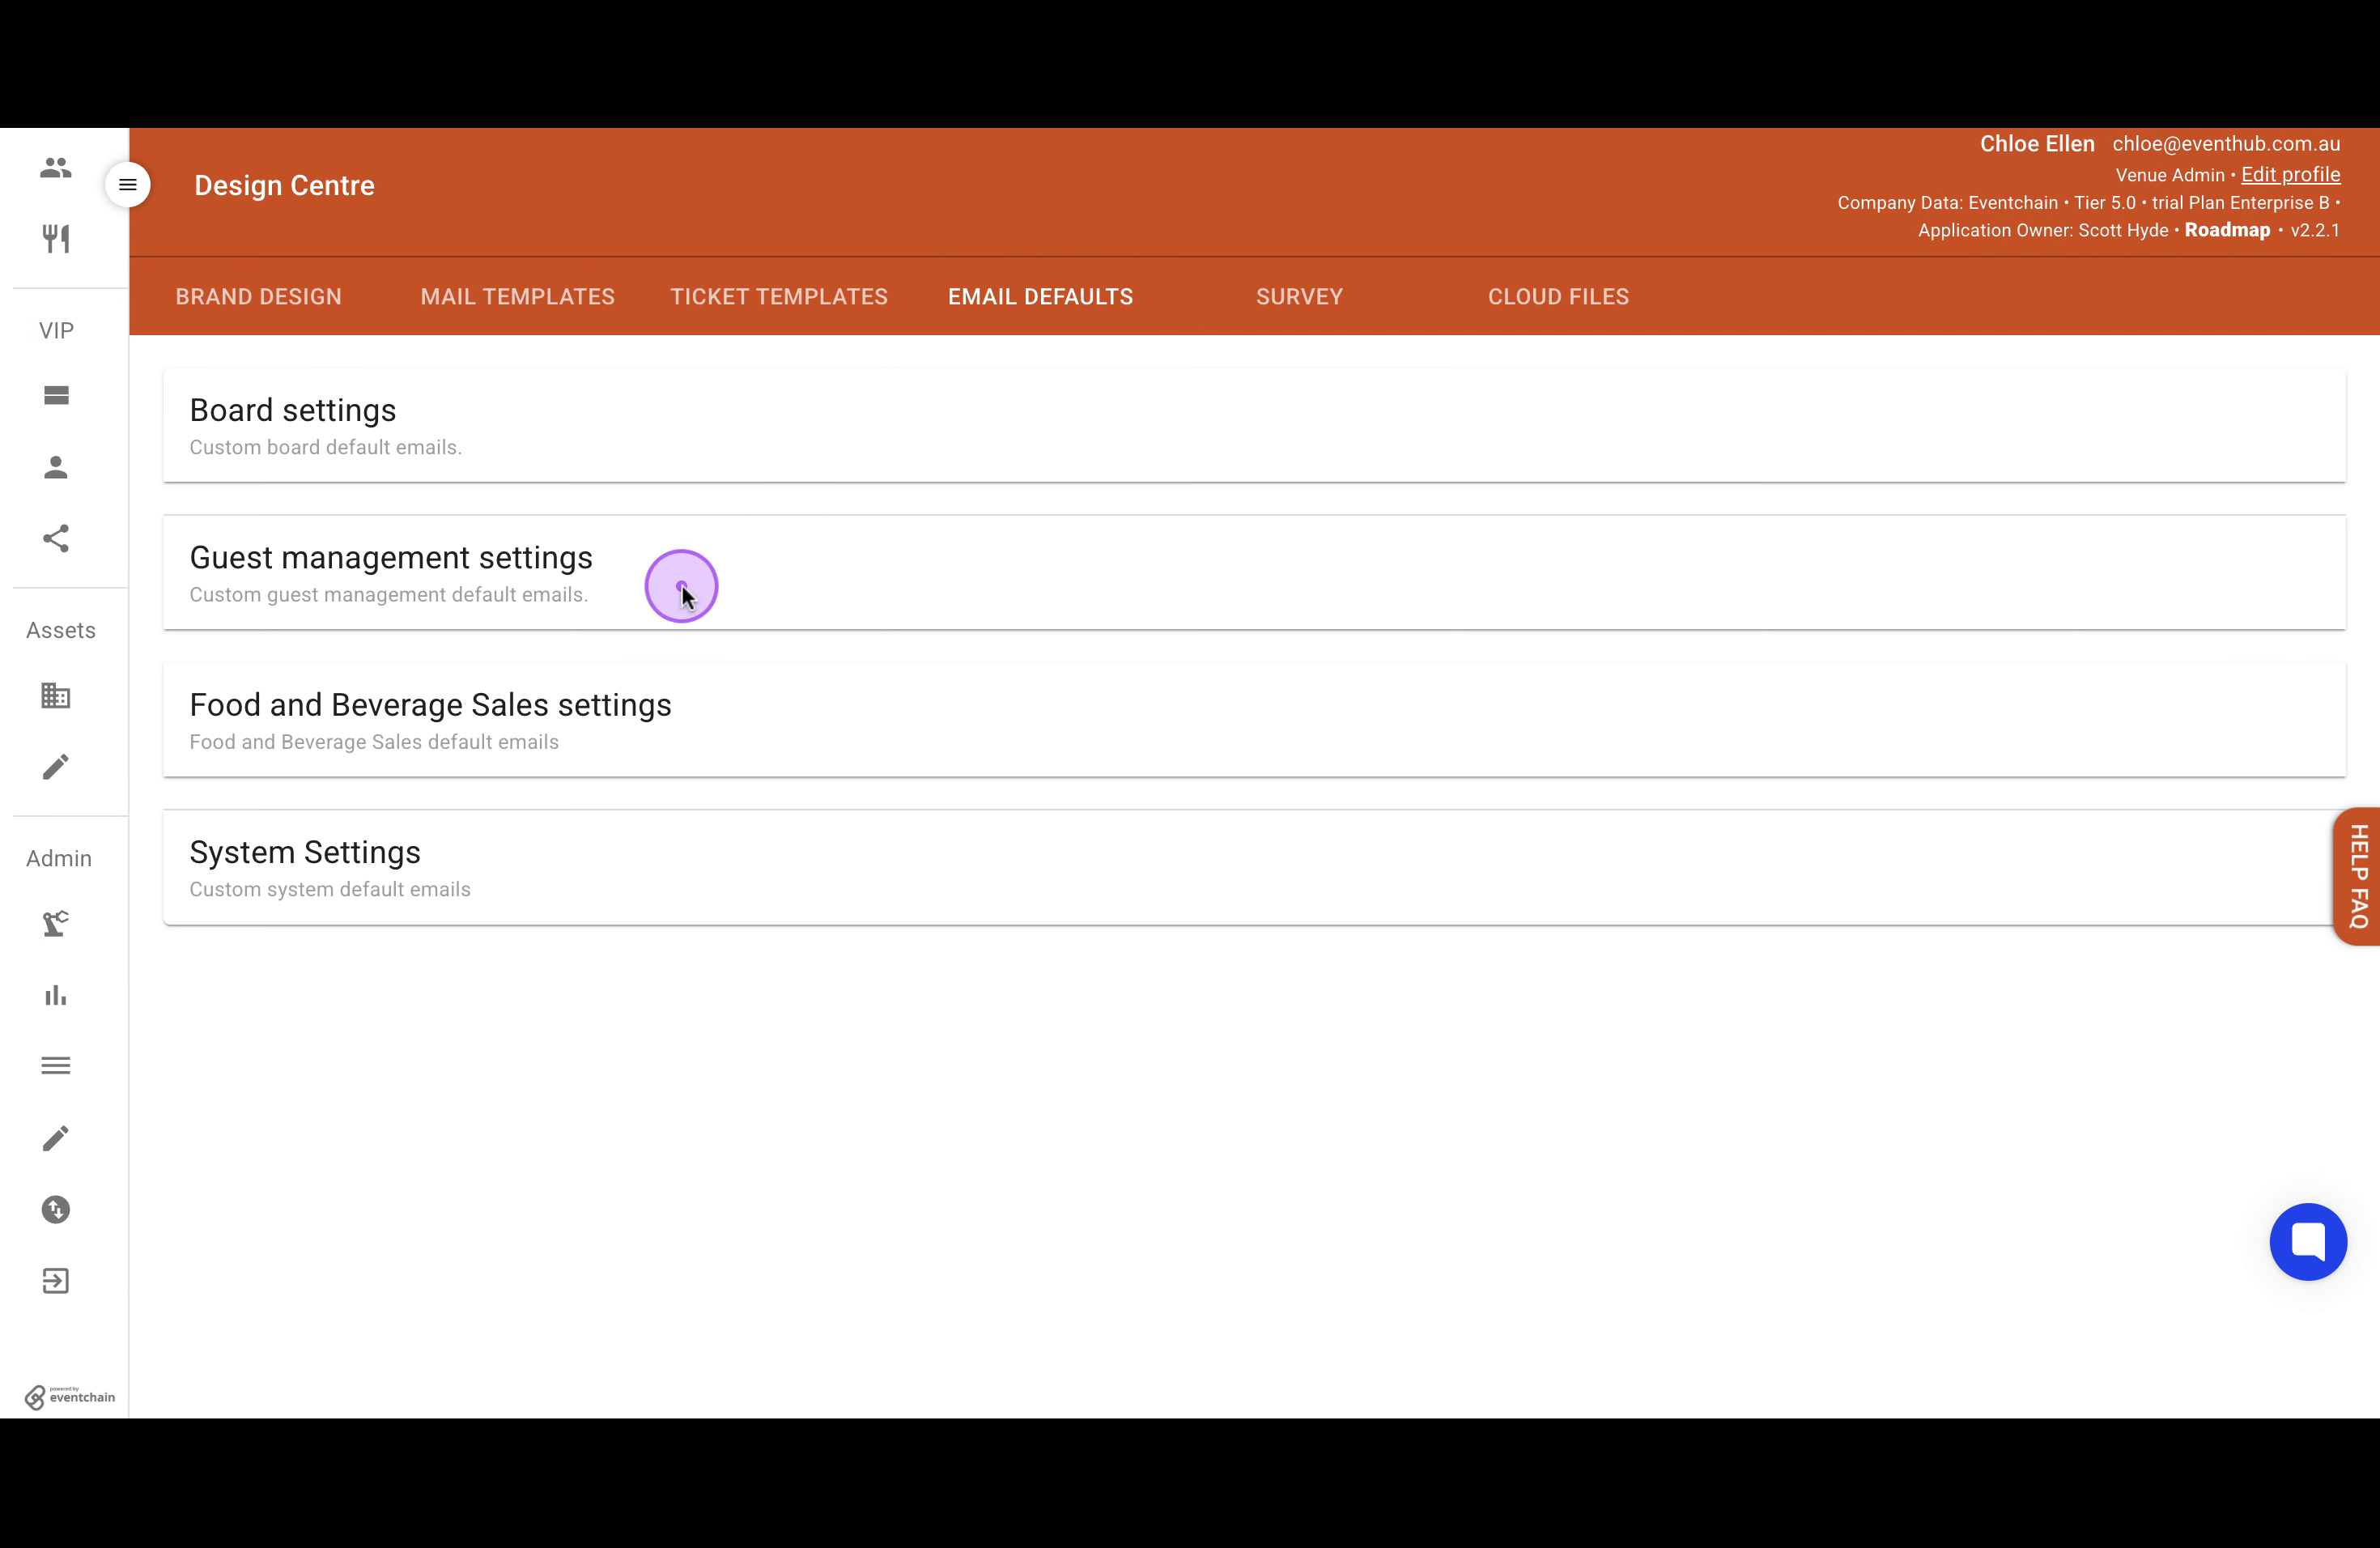
Task: Open the Ticket Templates tab
Action: (779, 297)
